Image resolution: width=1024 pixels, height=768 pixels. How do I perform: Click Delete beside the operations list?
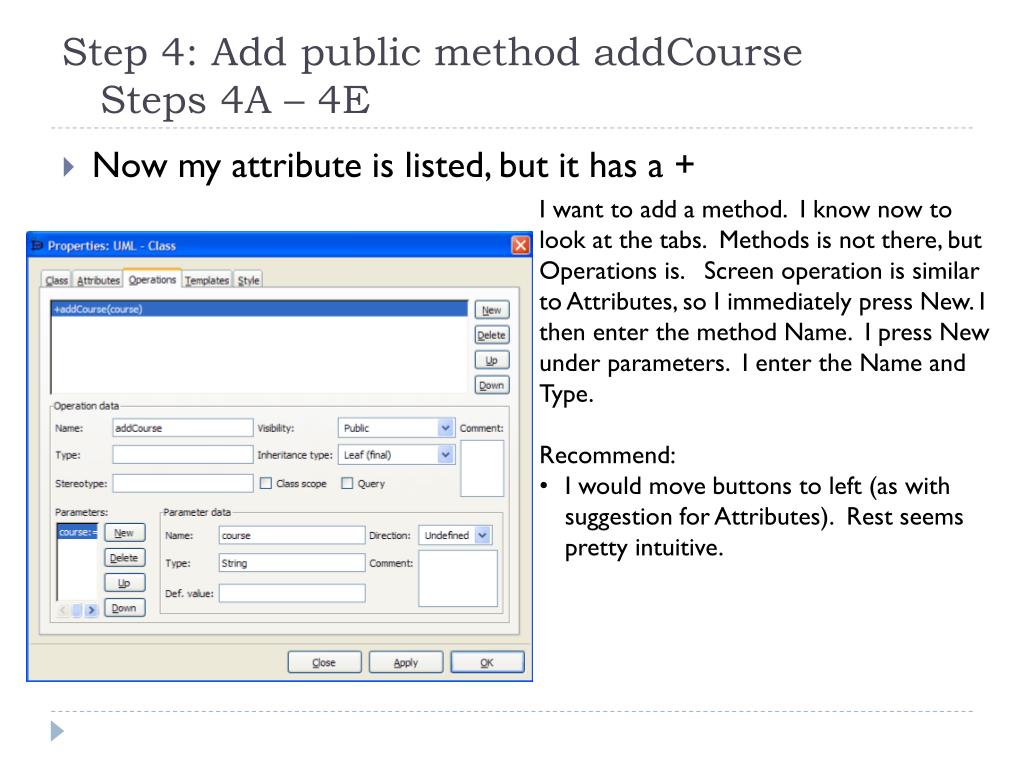click(x=492, y=335)
